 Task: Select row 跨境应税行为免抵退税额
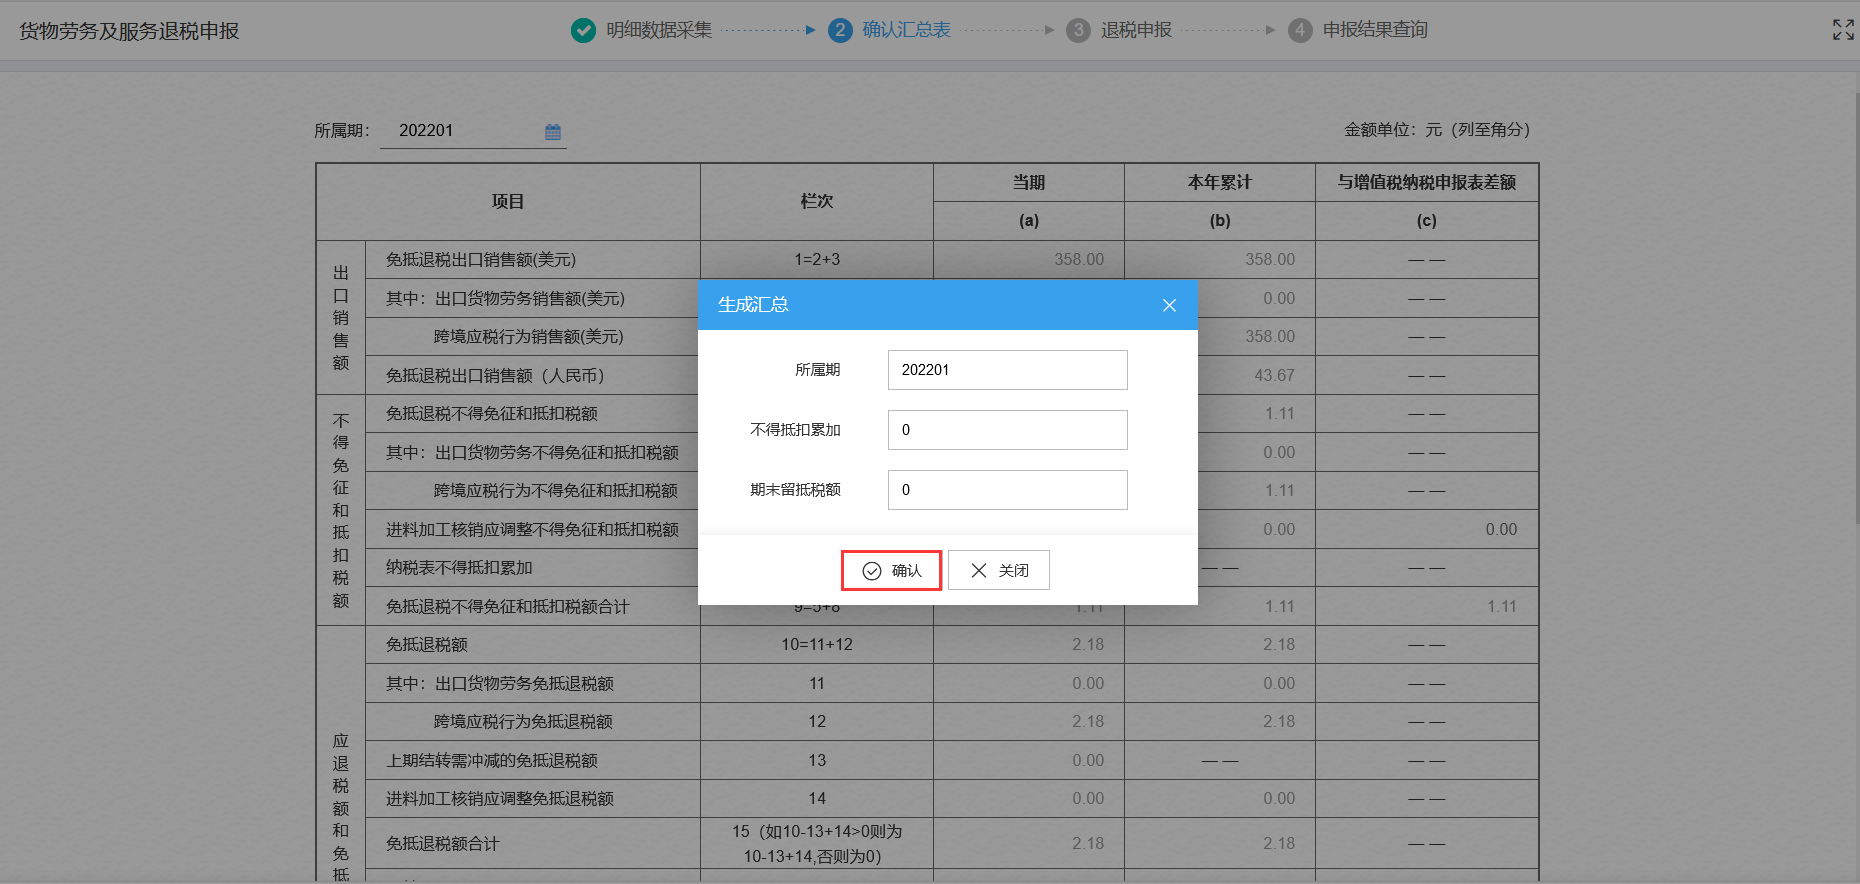[523, 722]
